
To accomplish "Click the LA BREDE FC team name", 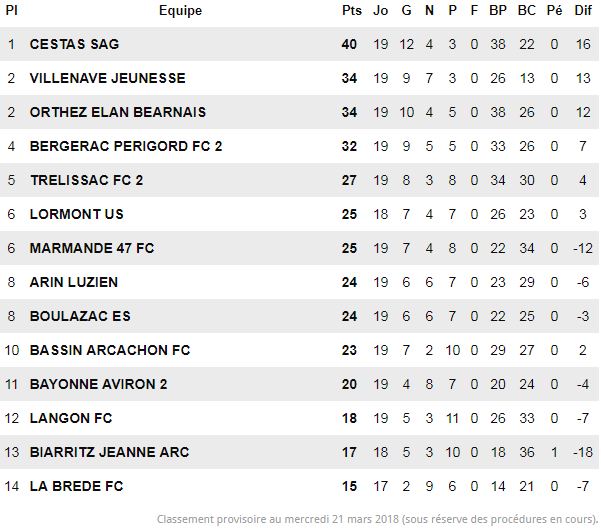I will [77, 487].
